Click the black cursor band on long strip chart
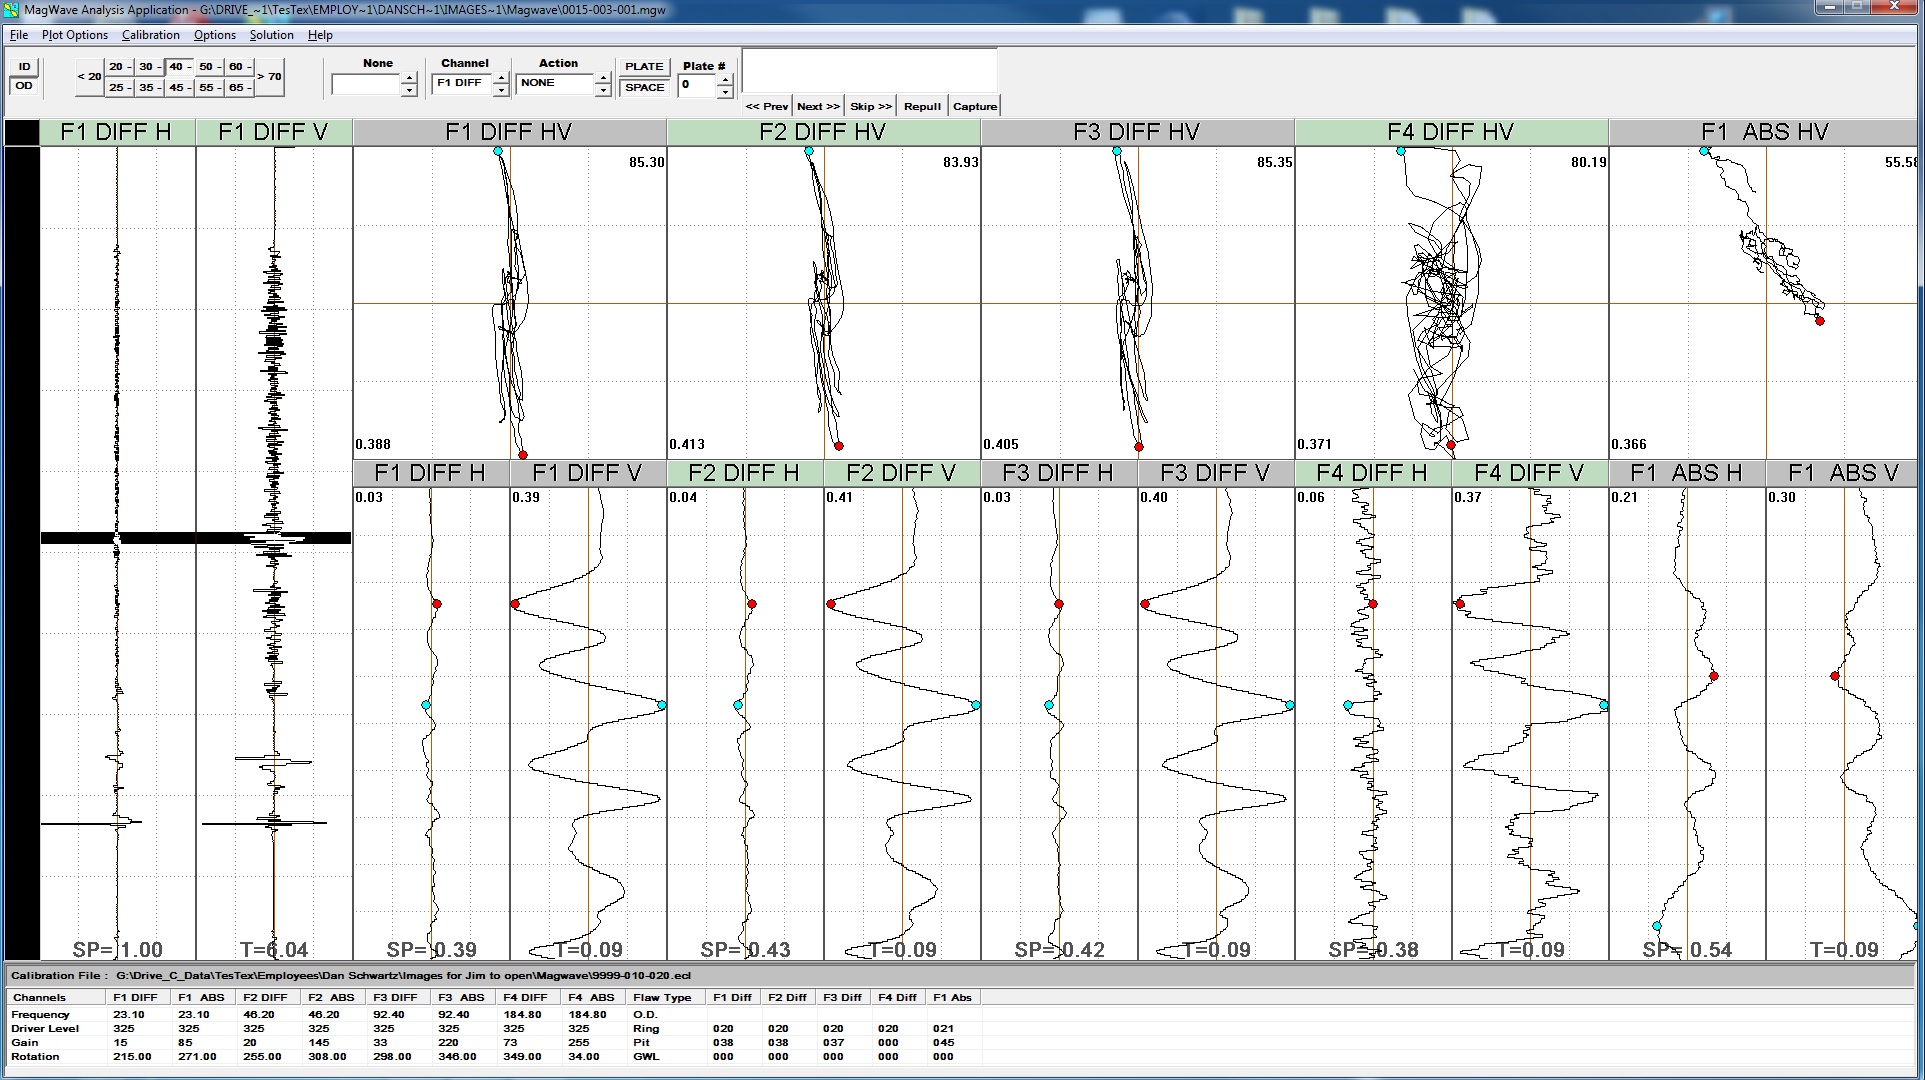Image resolution: width=1925 pixels, height=1080 pixels. point(196,538)
